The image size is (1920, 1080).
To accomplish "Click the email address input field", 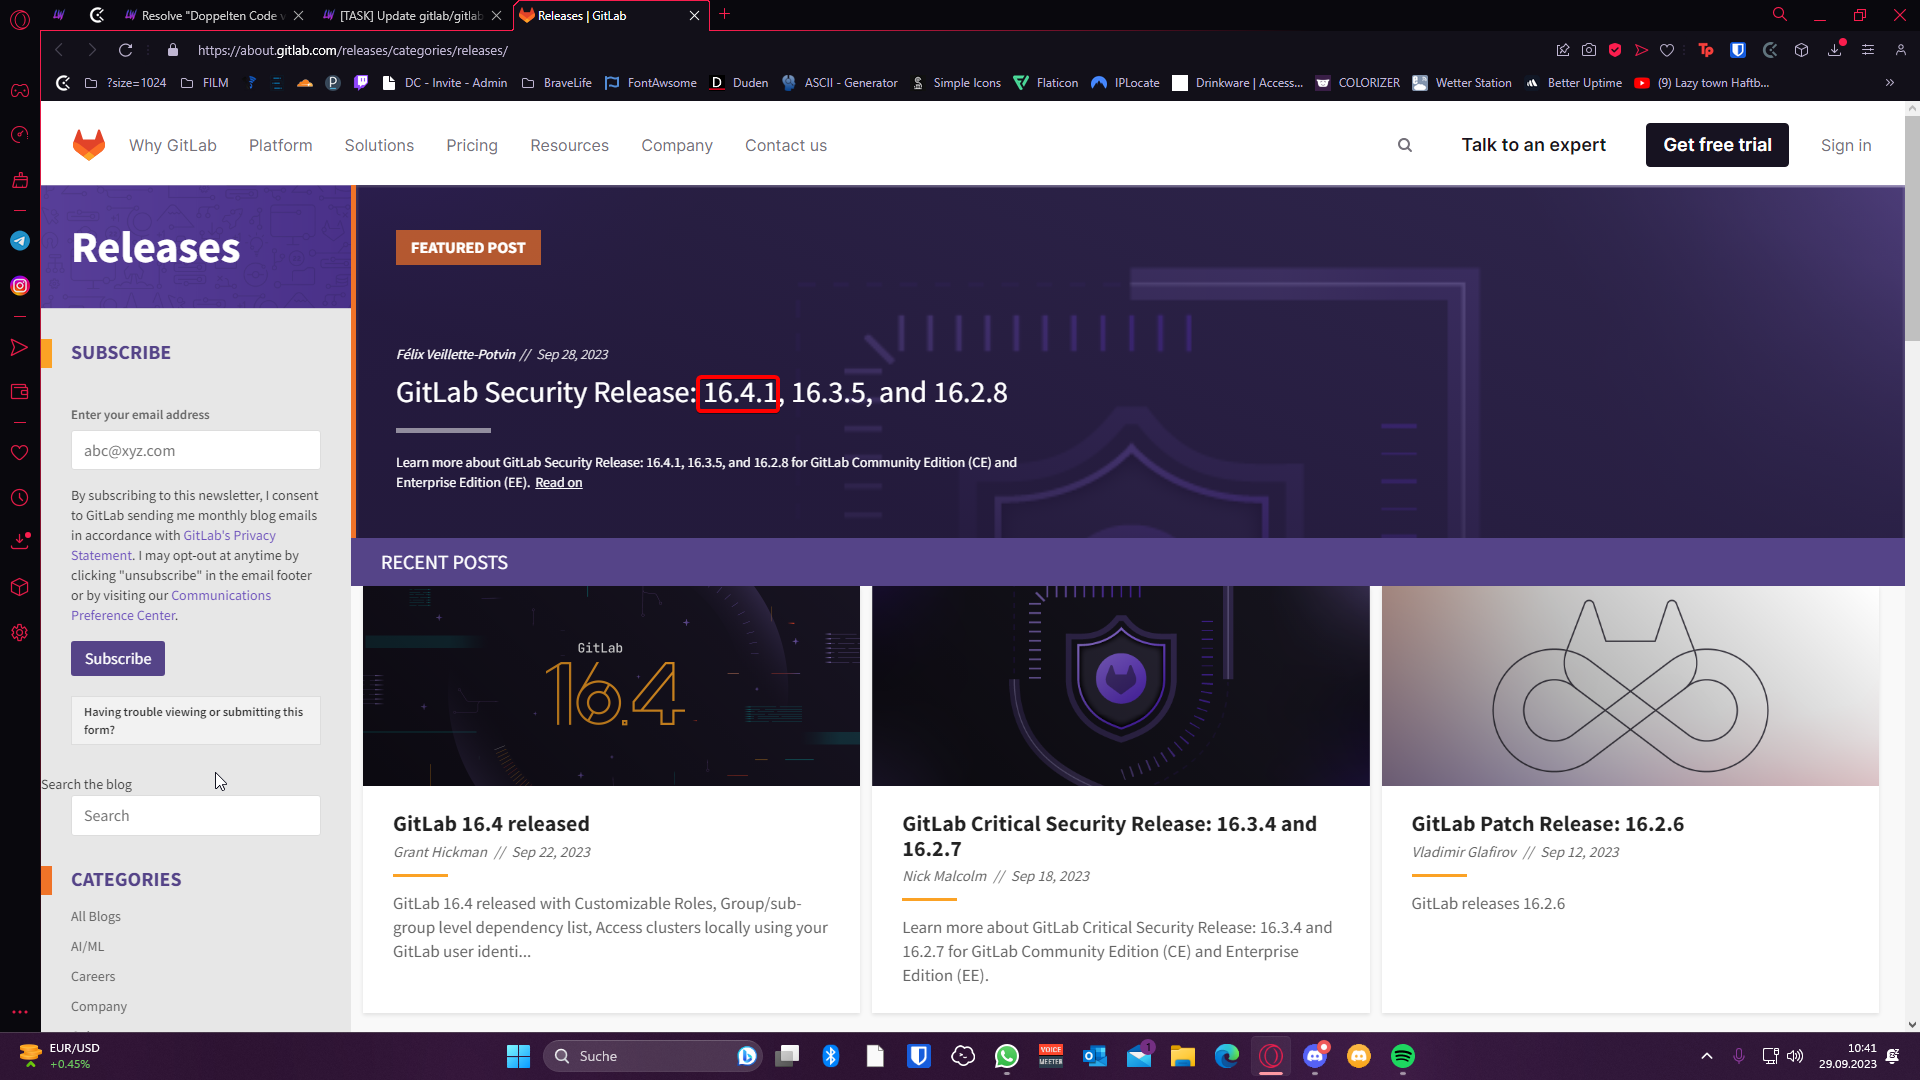I will tap(196, 451).
